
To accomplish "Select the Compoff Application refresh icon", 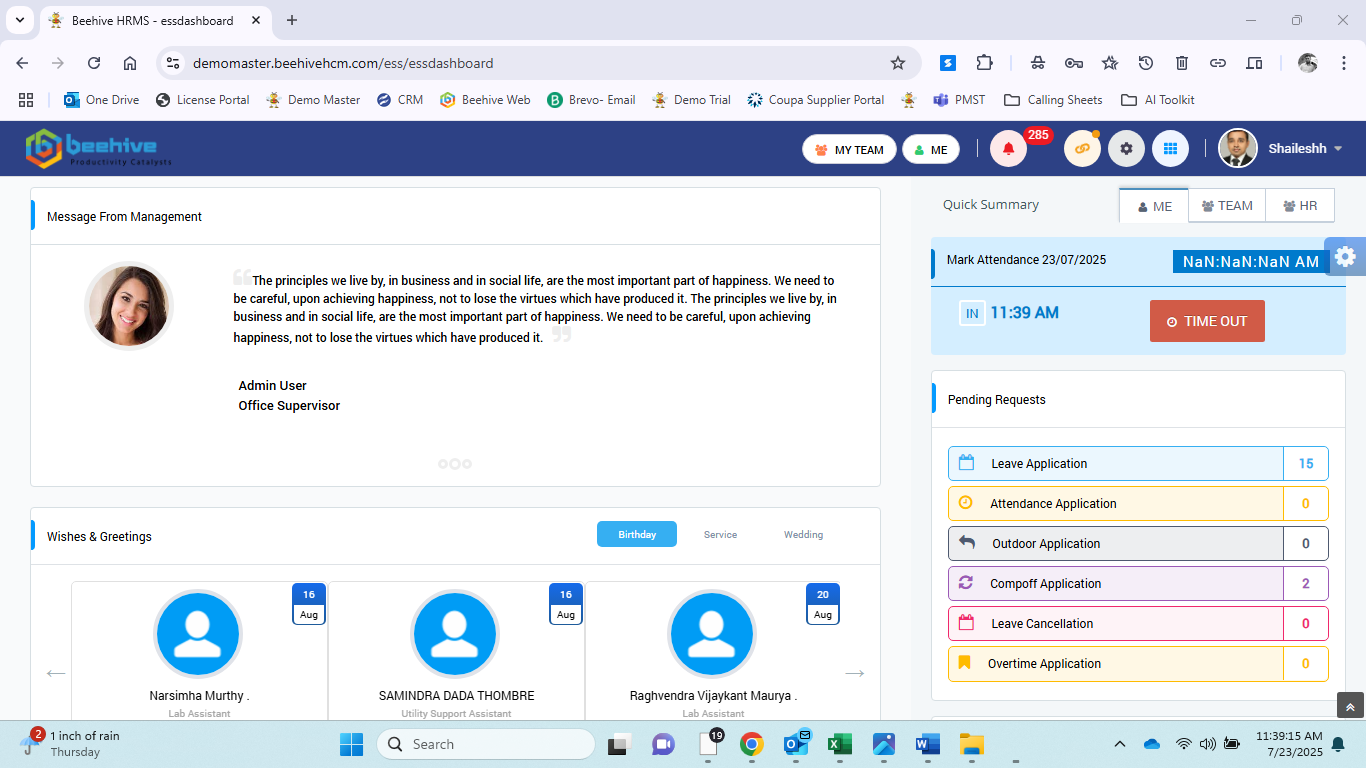I will pyautogui.click(x=968, y=583).
